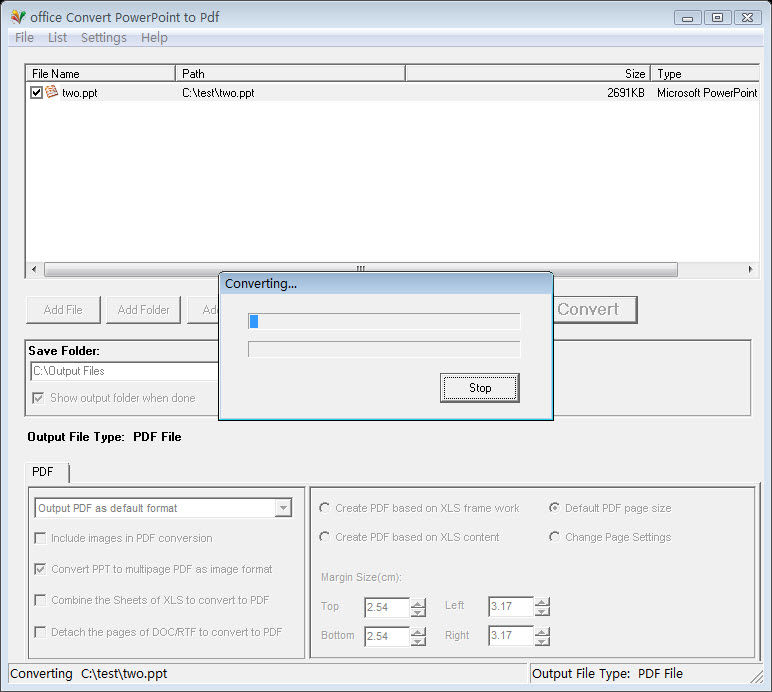
Task: Click status bar text Converting C:\test\two.ppt
Action: pyautogui.click(x=89, y=673)
